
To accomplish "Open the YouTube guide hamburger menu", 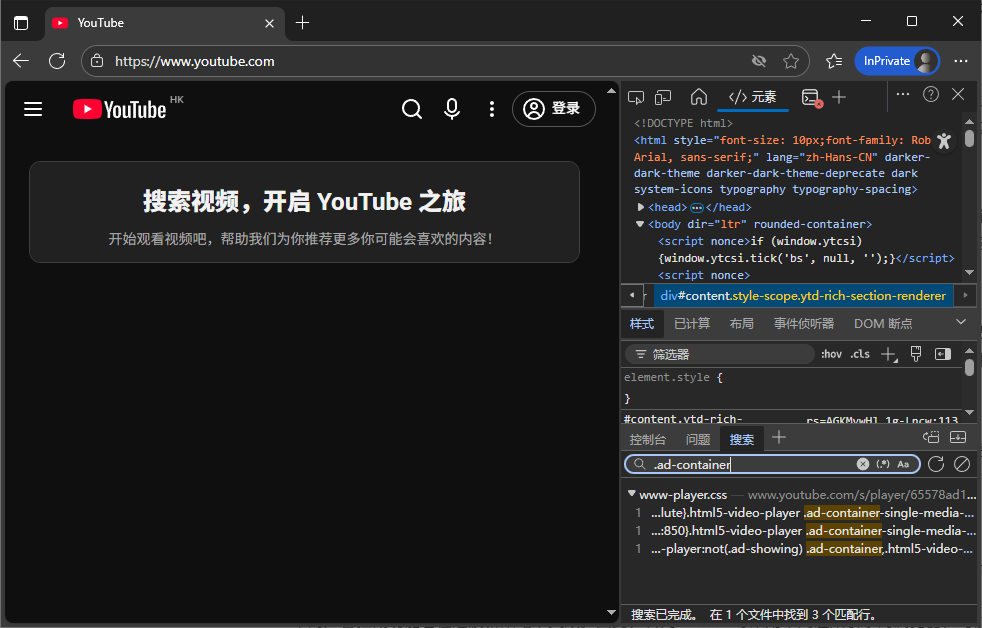I will point(33,108).
